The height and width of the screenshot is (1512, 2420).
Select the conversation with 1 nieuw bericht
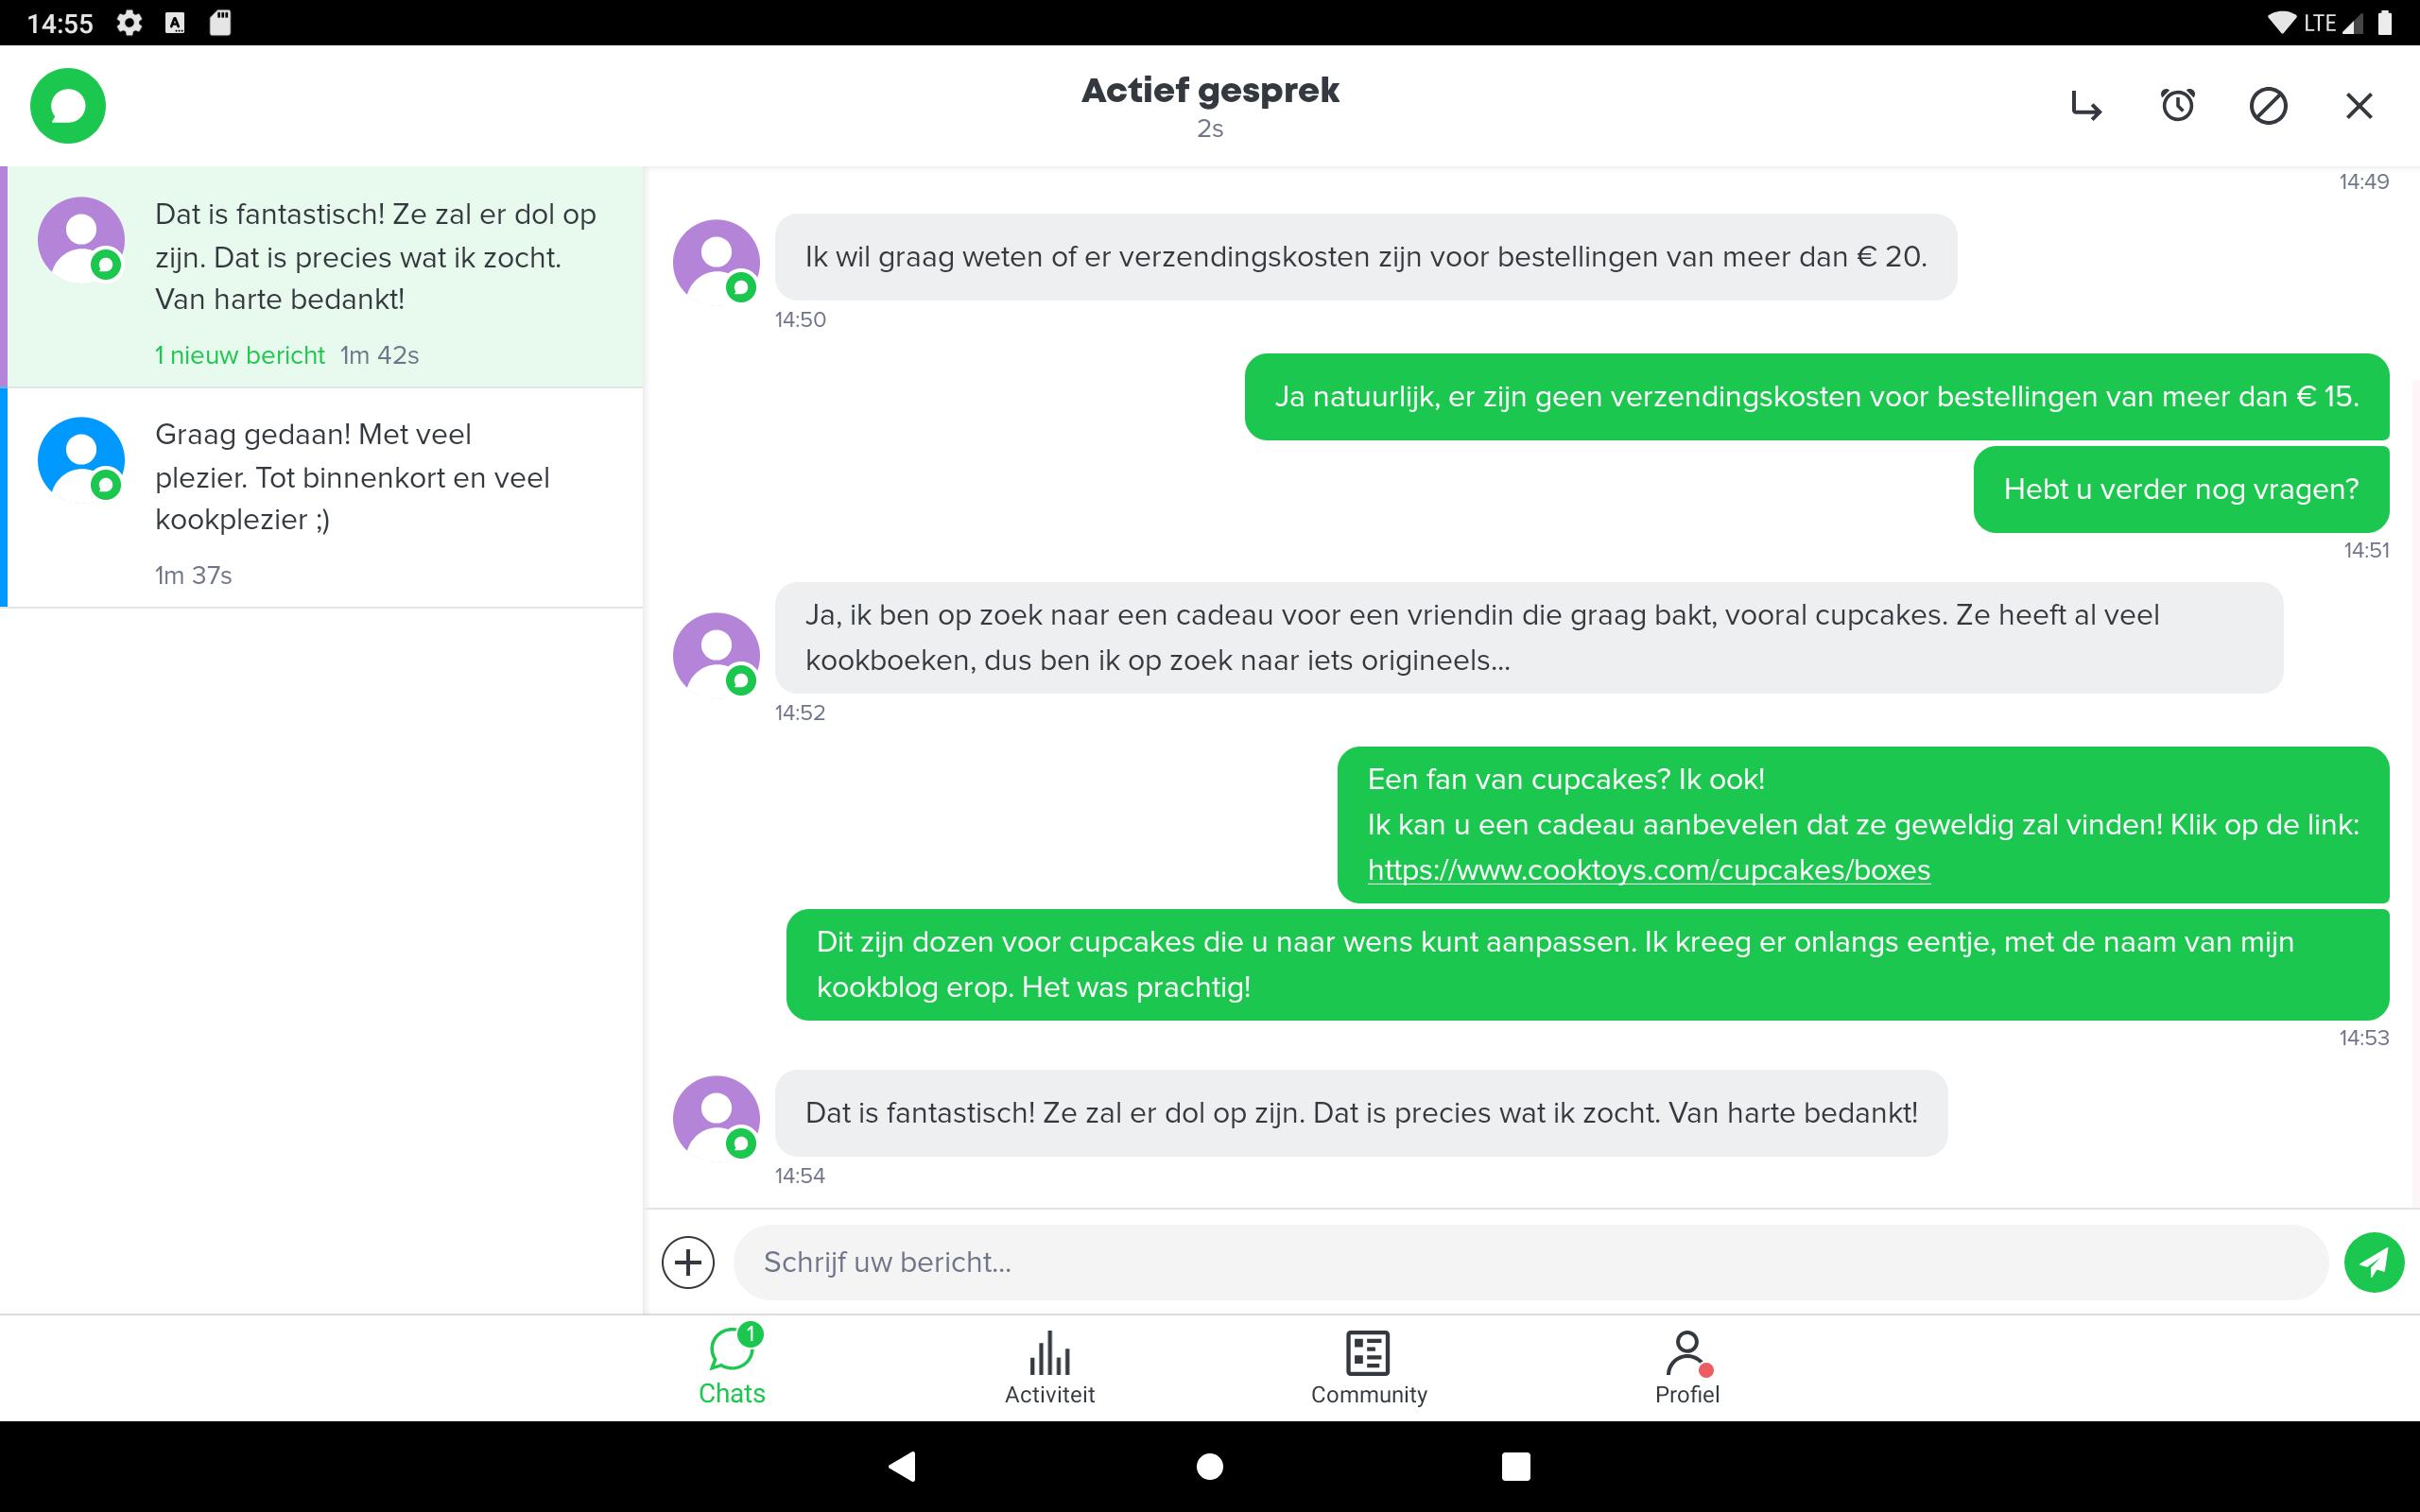[x=322, y=277]
